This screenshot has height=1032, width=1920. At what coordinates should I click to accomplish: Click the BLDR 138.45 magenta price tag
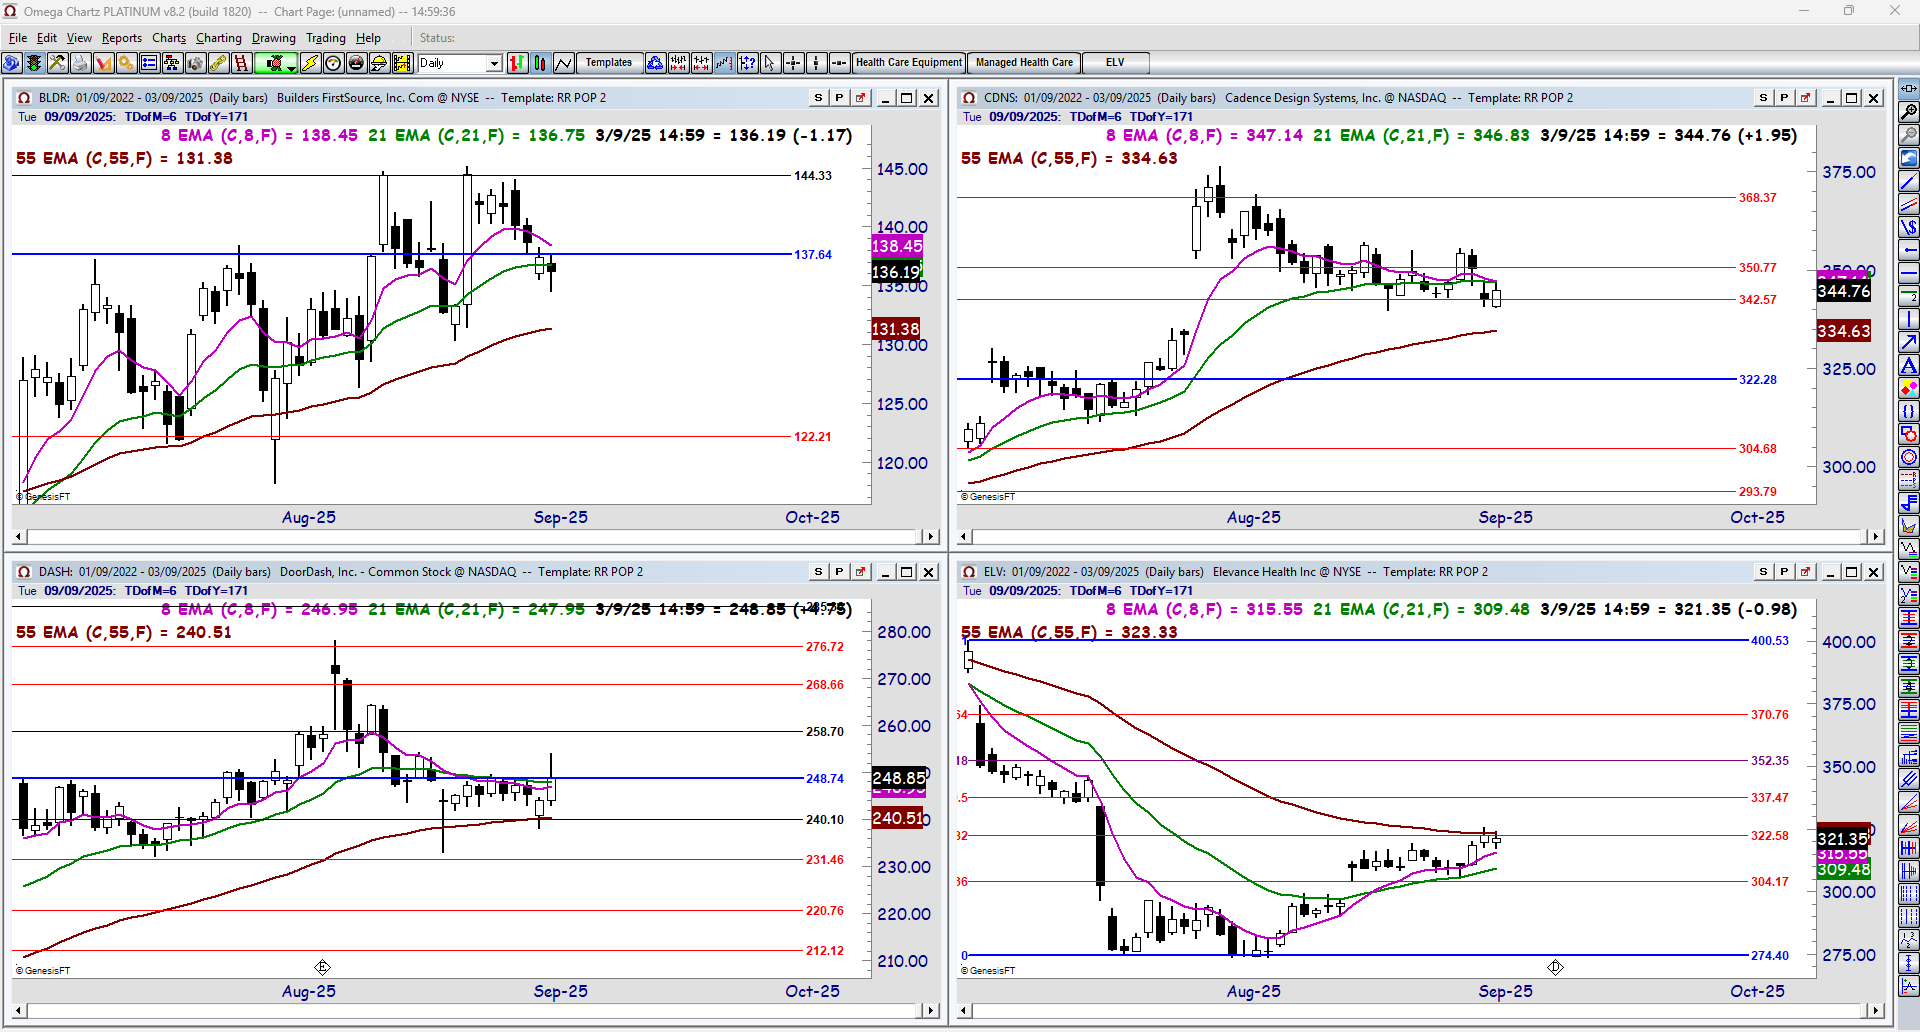pyautogui.click(x=897, y=246)
